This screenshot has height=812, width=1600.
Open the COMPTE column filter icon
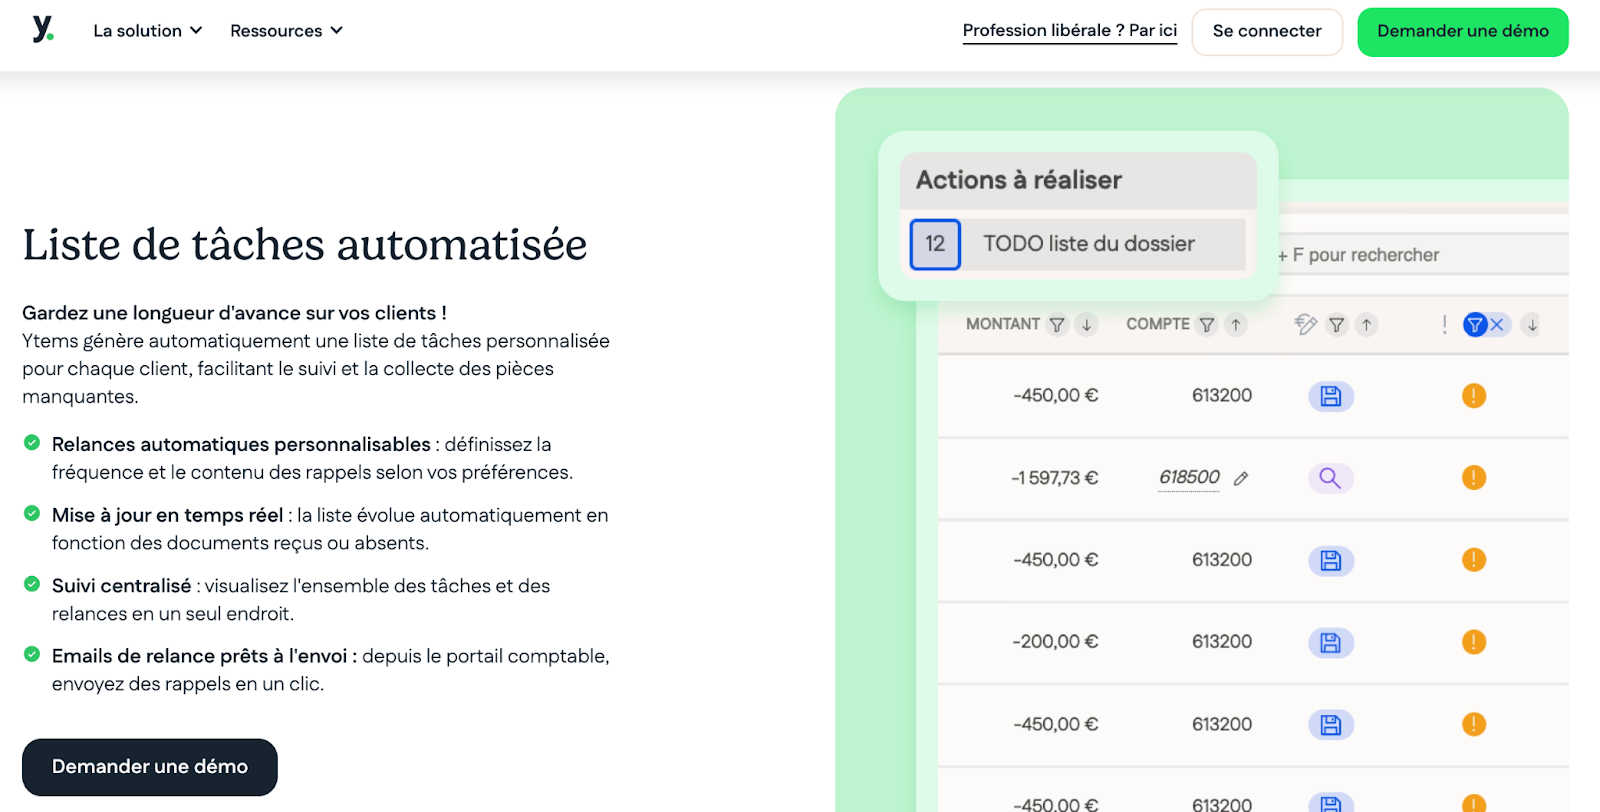[1207, 325]
